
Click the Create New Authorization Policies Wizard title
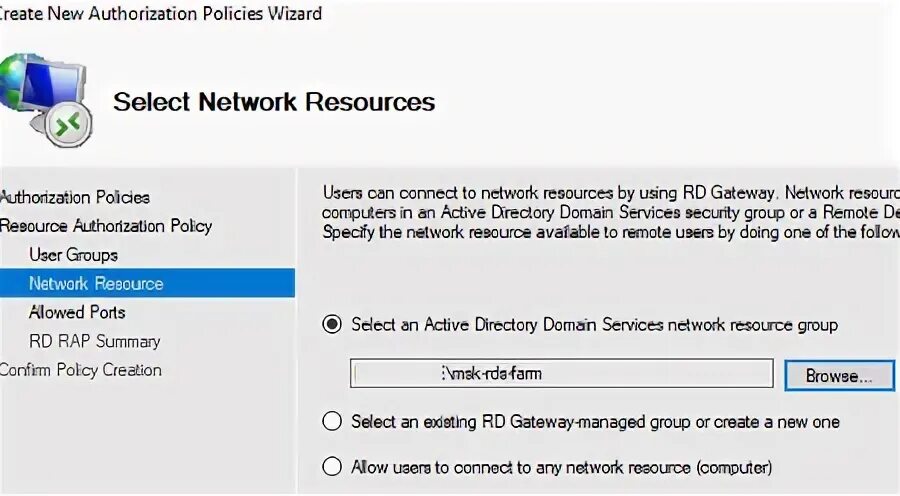click(161, 13)
